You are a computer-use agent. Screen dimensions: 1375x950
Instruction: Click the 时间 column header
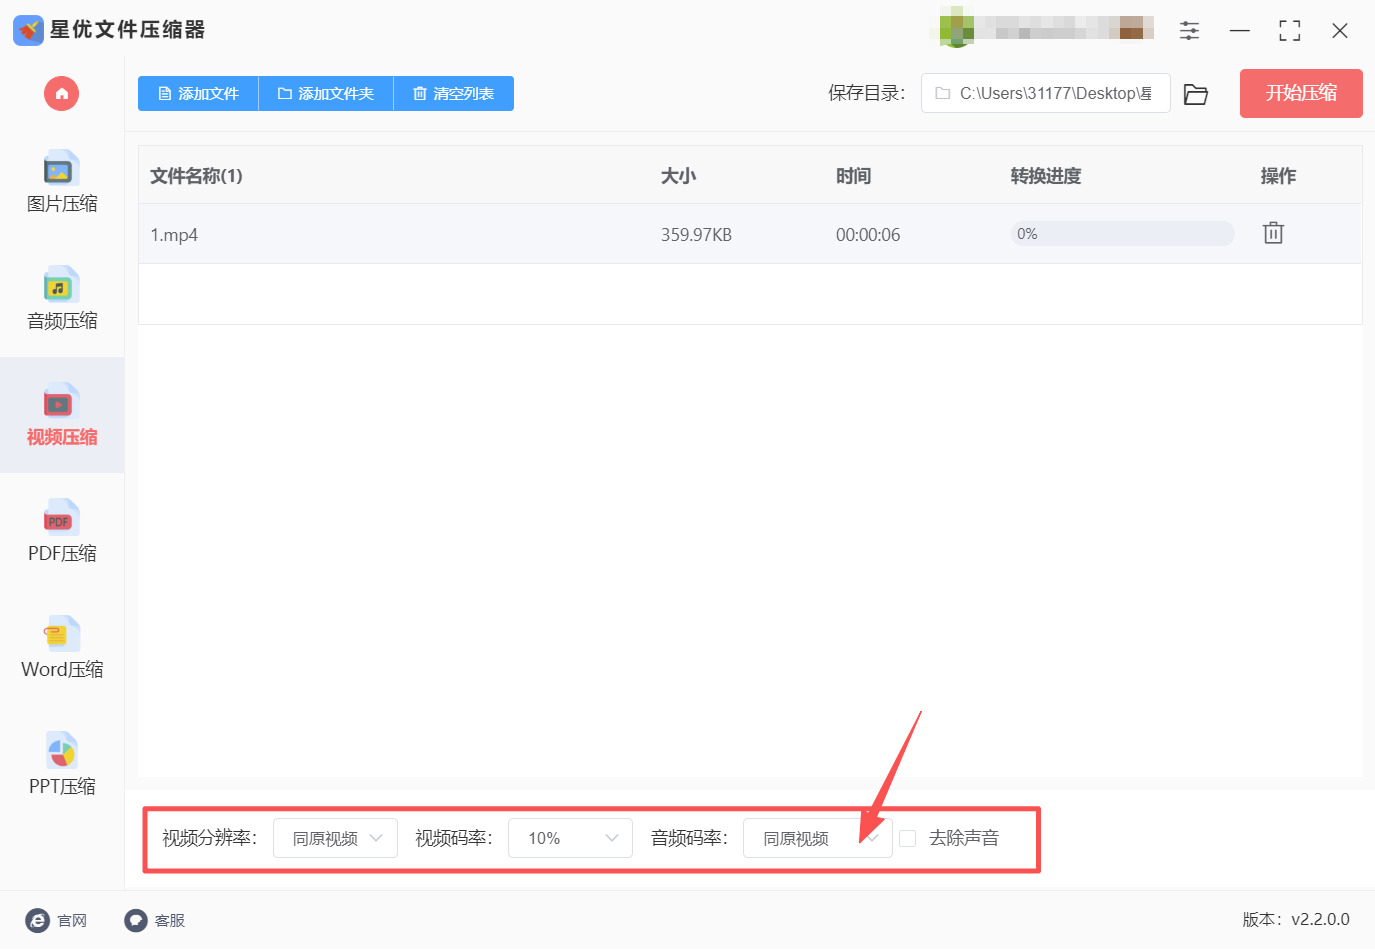click(853, 176)
